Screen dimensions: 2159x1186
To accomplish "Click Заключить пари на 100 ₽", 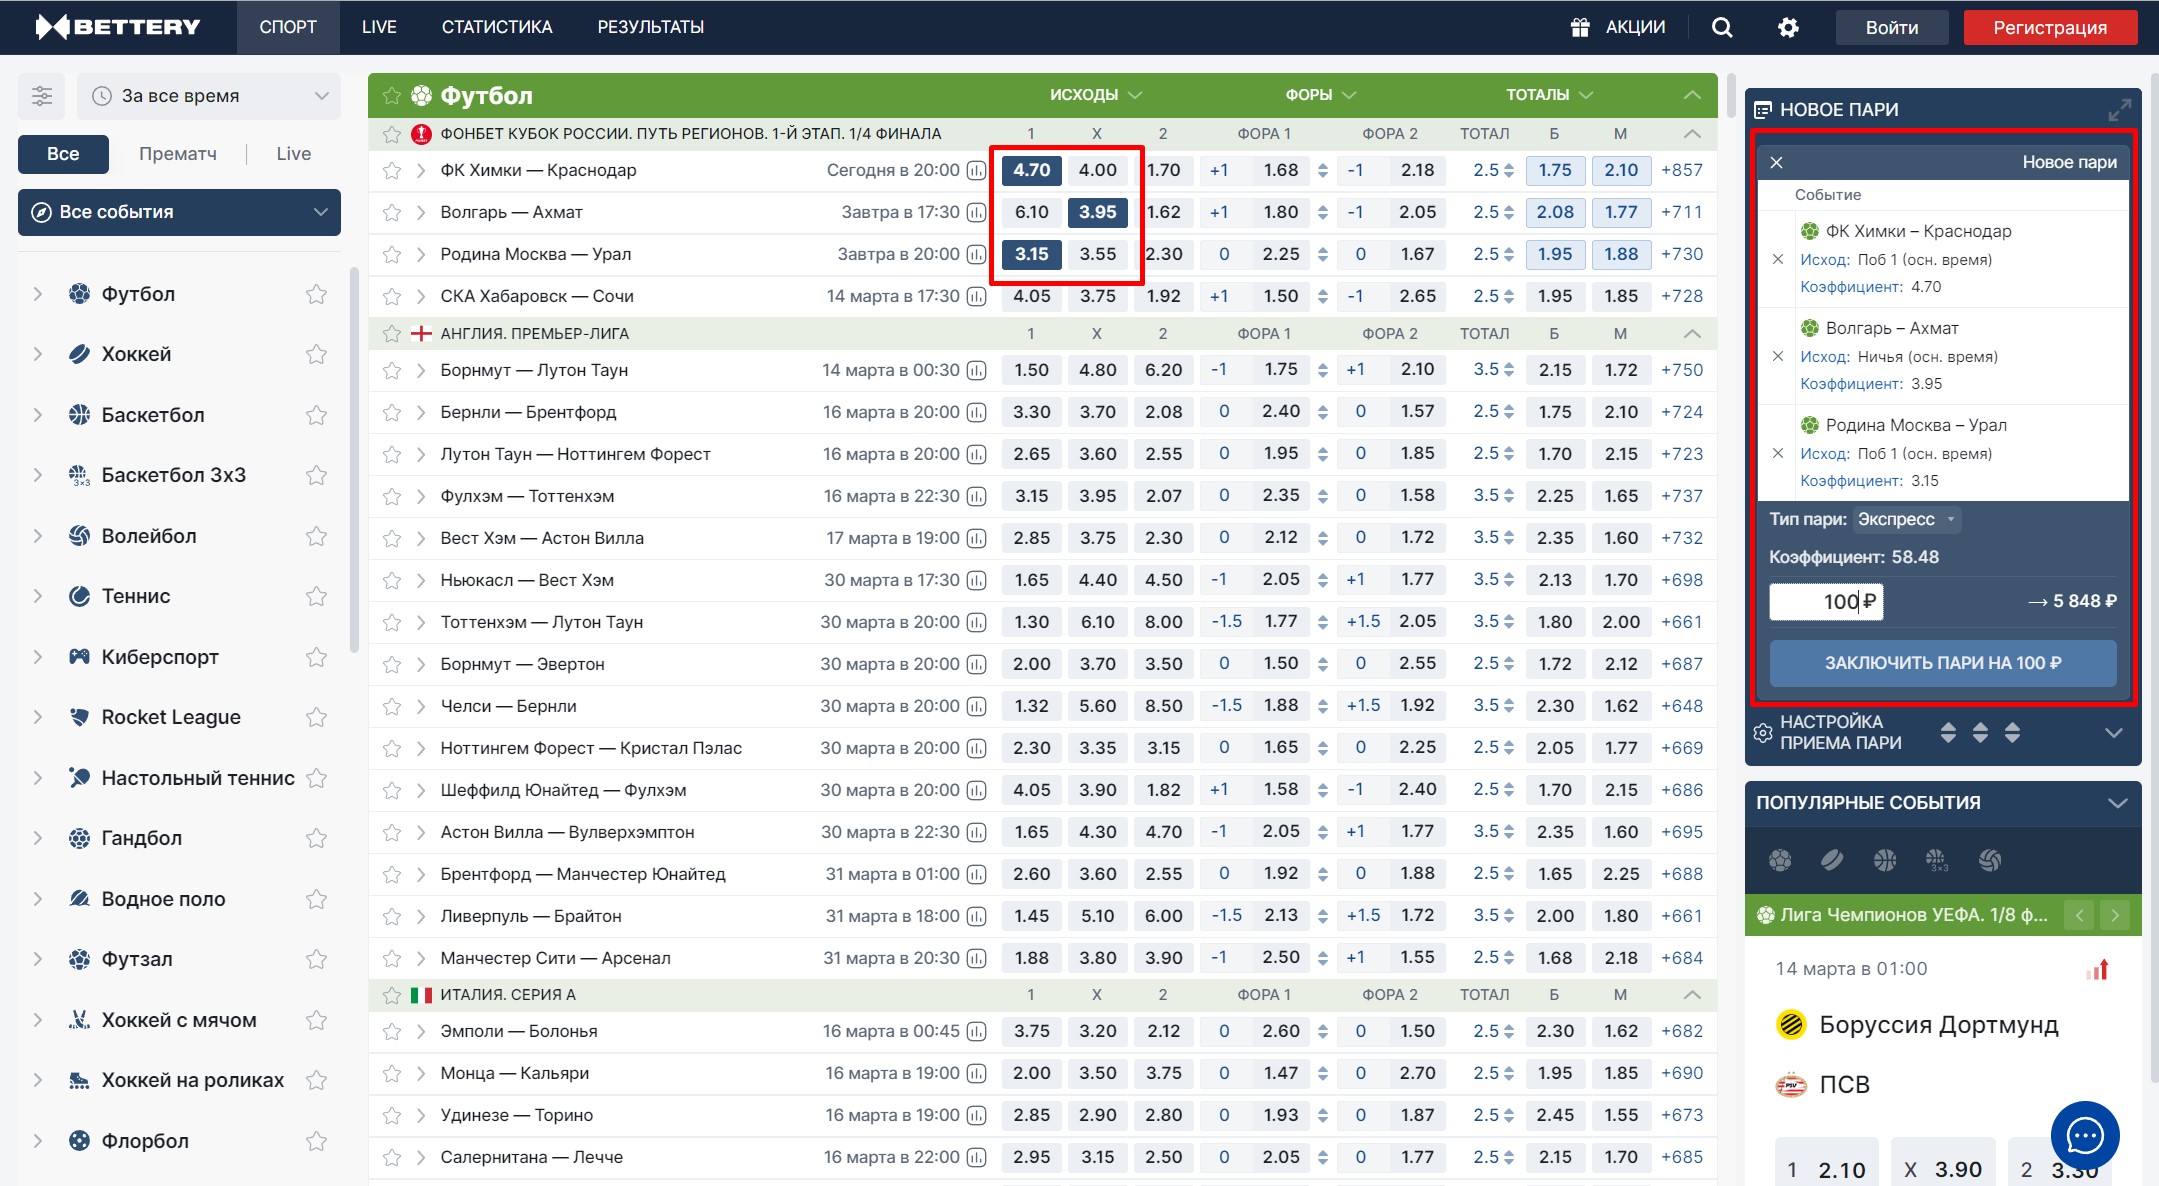I will (x=1943, y=663).
